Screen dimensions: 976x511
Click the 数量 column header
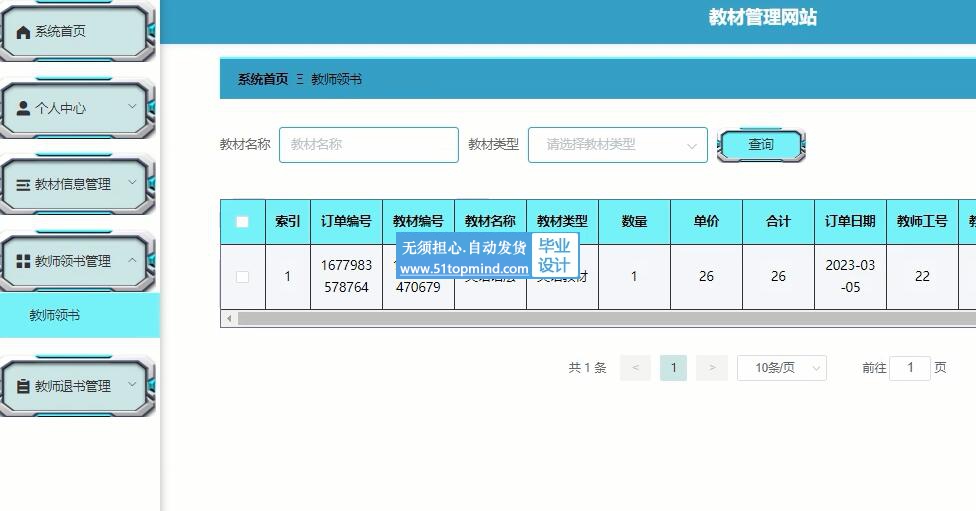coord(634,222)
